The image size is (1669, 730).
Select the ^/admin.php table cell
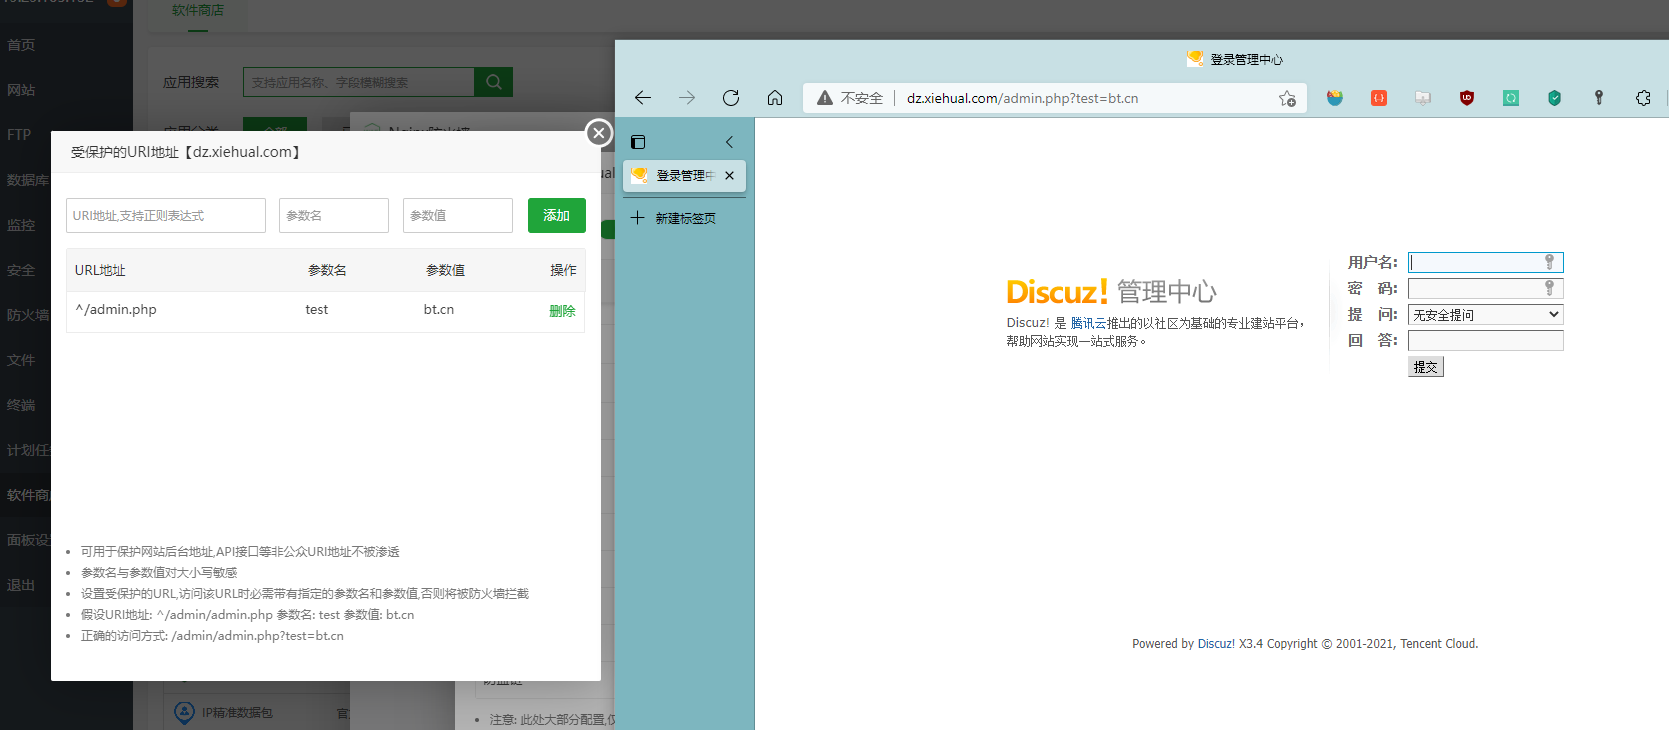coord(116,310)
